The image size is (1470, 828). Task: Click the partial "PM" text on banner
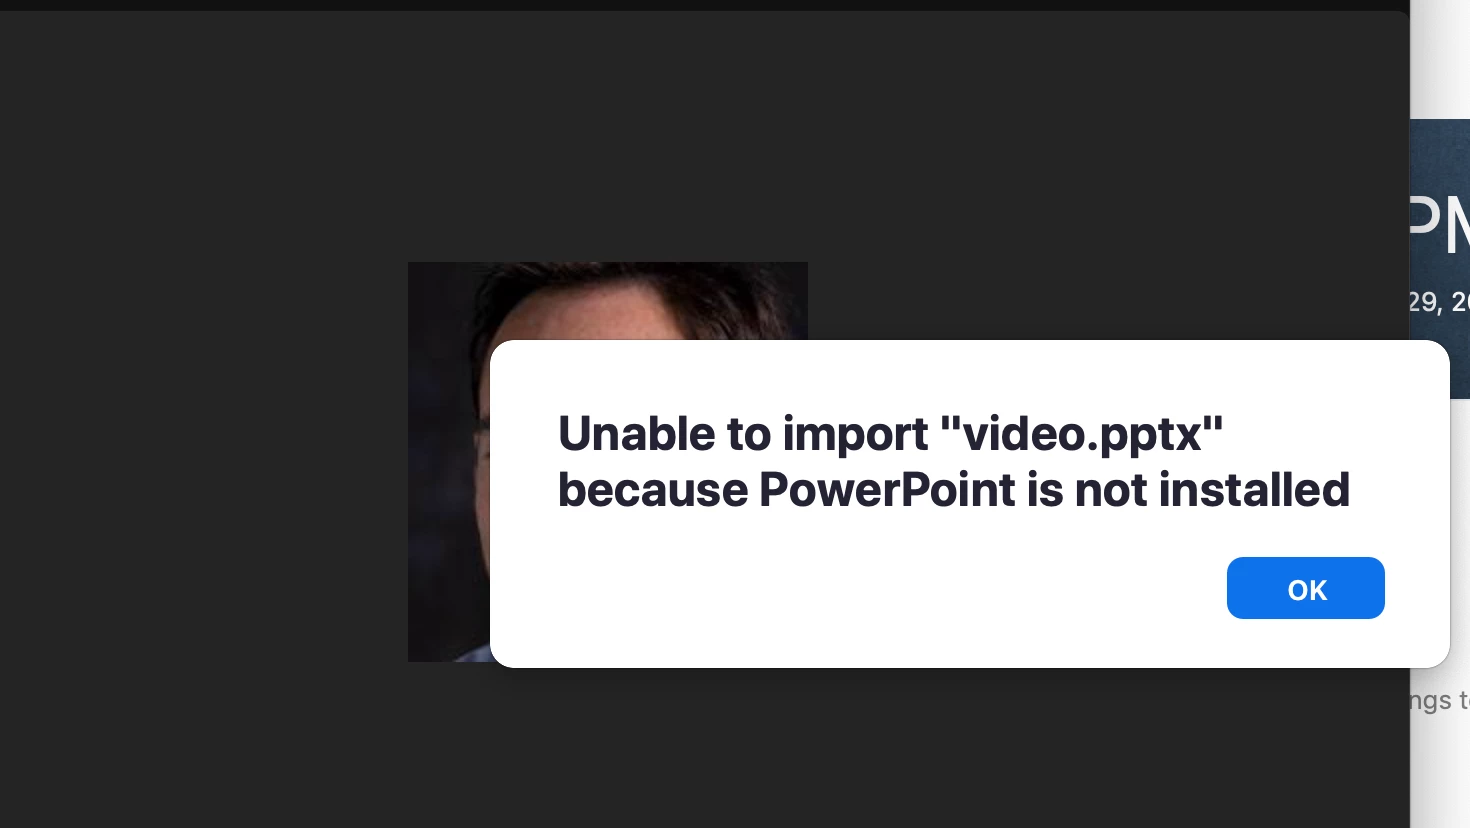click(1439, 222)
